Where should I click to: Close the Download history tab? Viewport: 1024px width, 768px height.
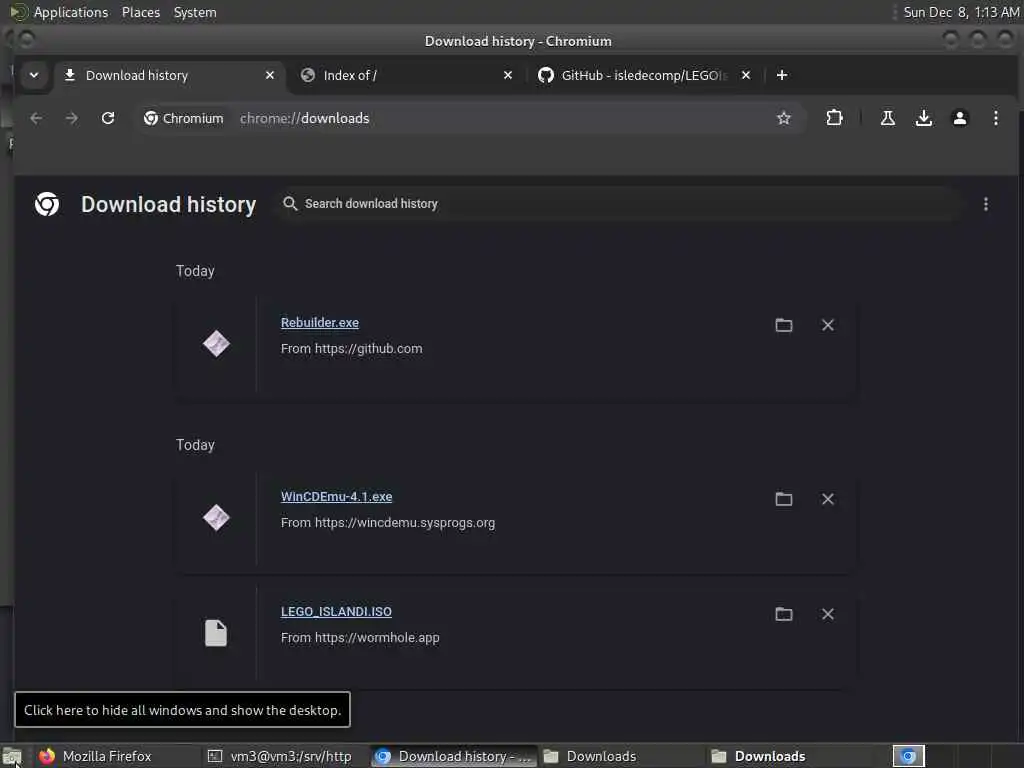270,75
